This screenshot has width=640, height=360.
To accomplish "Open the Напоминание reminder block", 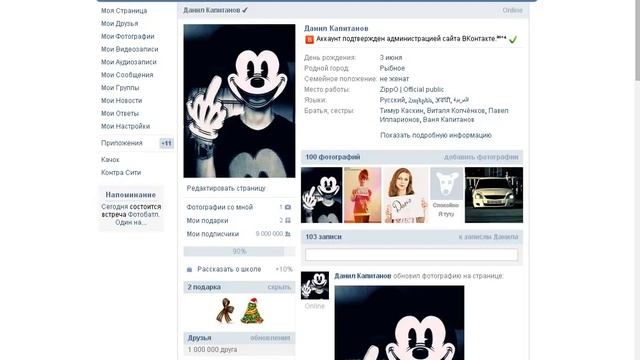I will coord(131,209).
